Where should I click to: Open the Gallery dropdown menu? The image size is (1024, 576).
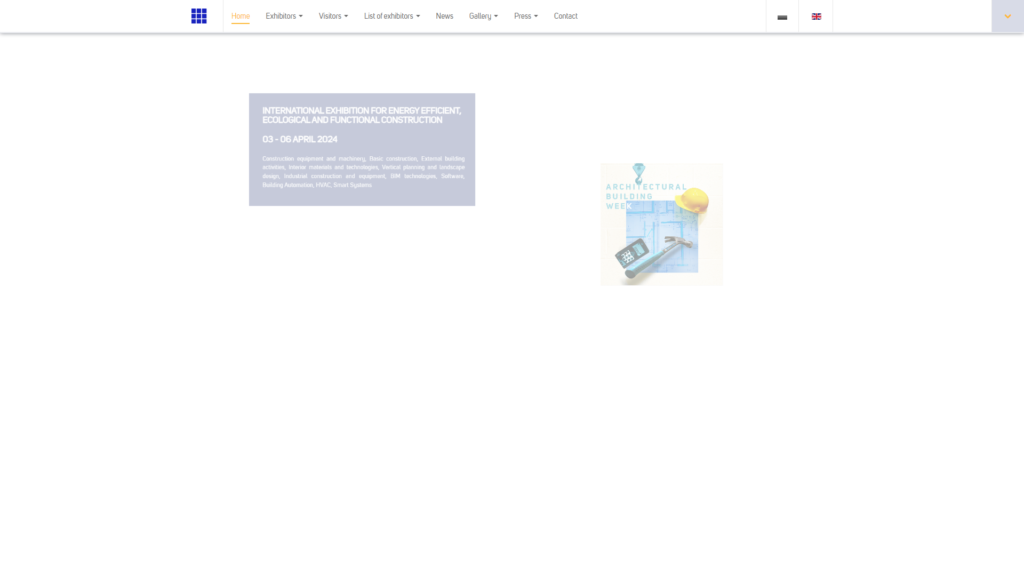(x=483, y=16)
